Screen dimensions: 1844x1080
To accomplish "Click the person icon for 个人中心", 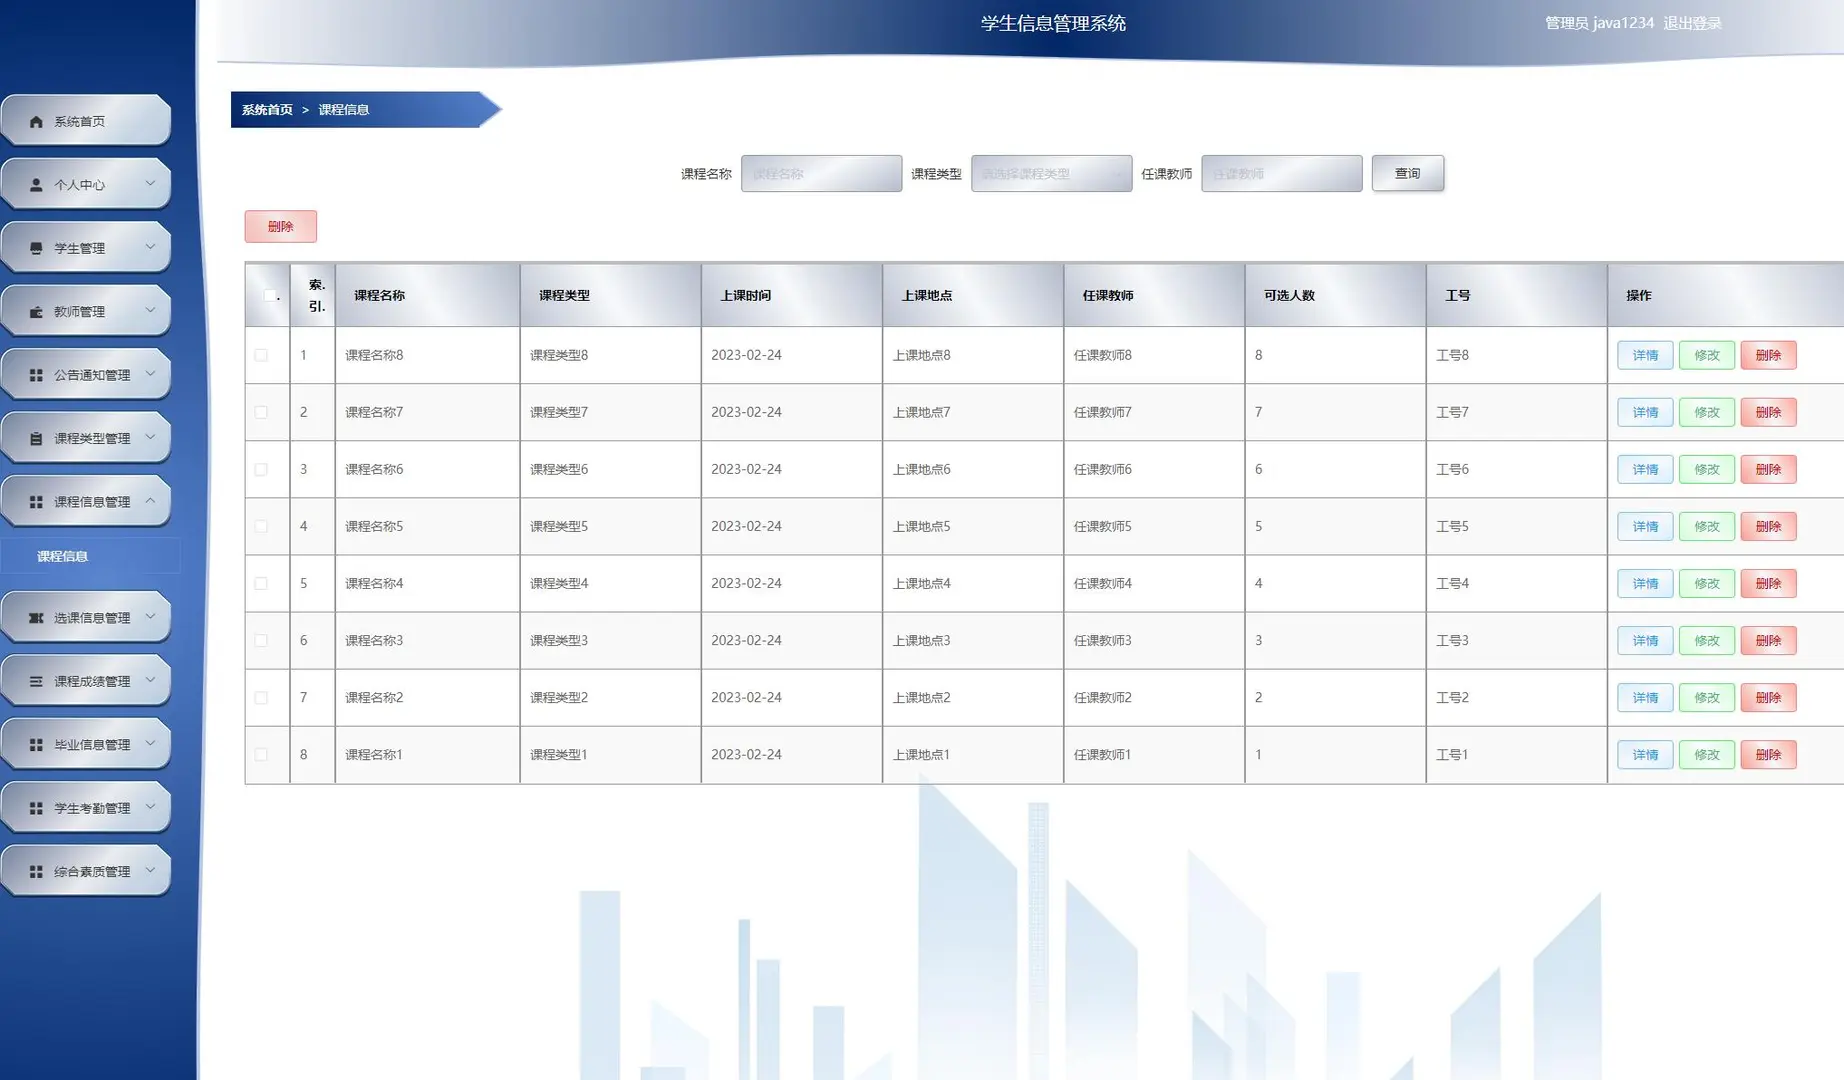I will pyautogui.click(x=36, y=184).
